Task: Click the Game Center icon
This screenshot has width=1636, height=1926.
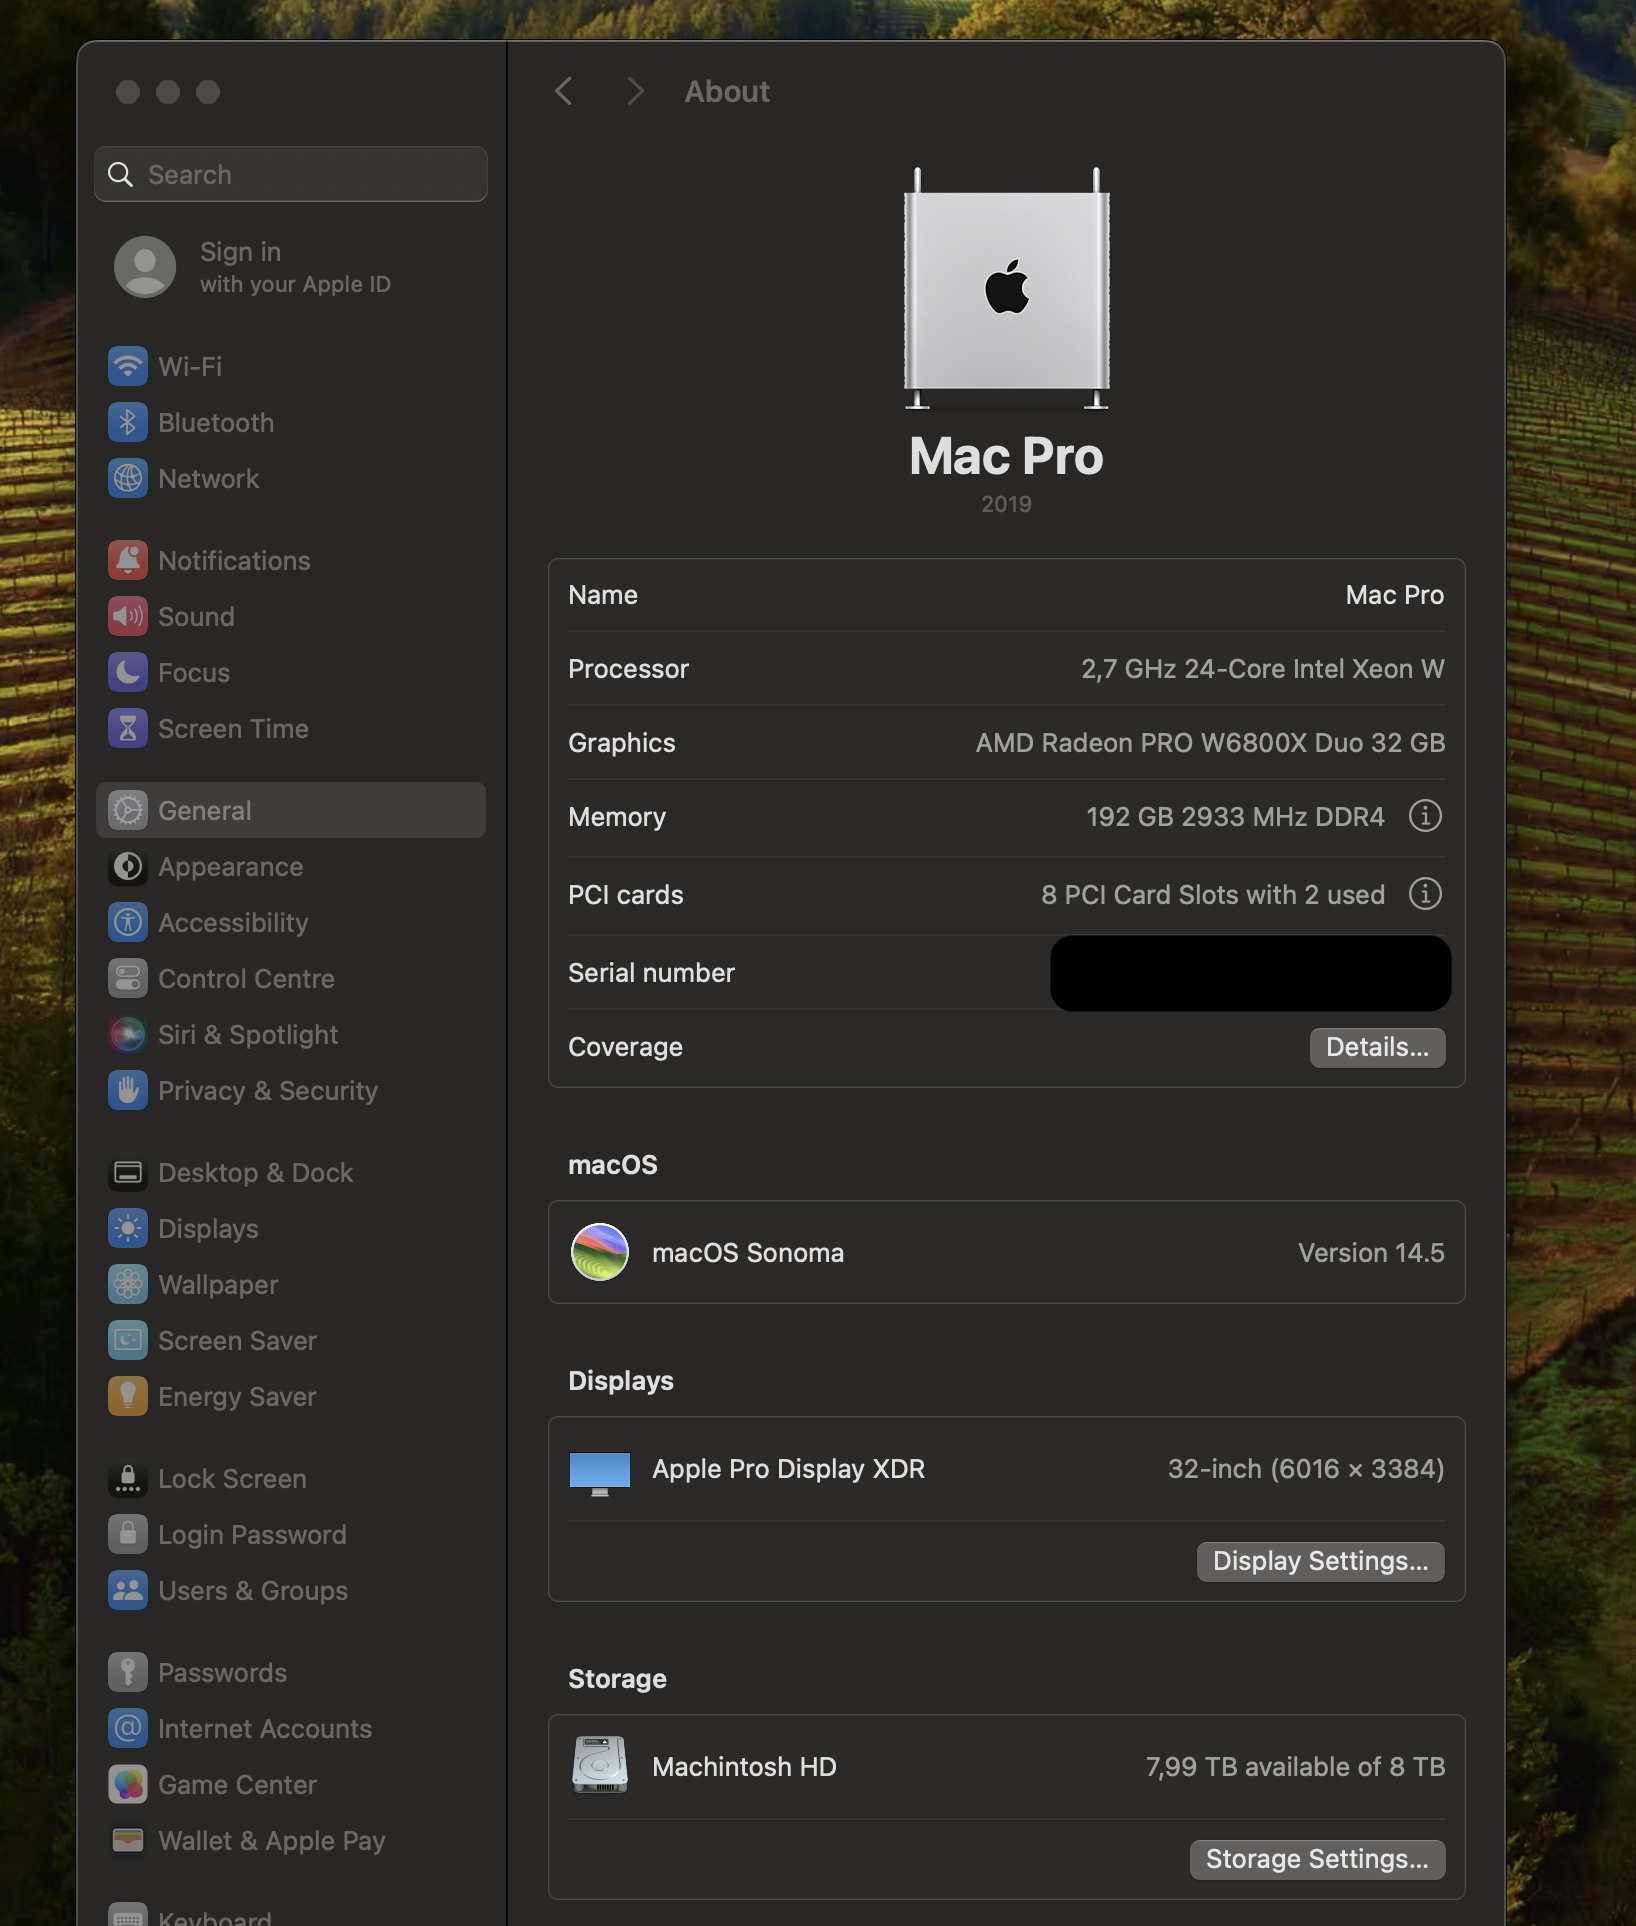Action: click(128, 1784)
